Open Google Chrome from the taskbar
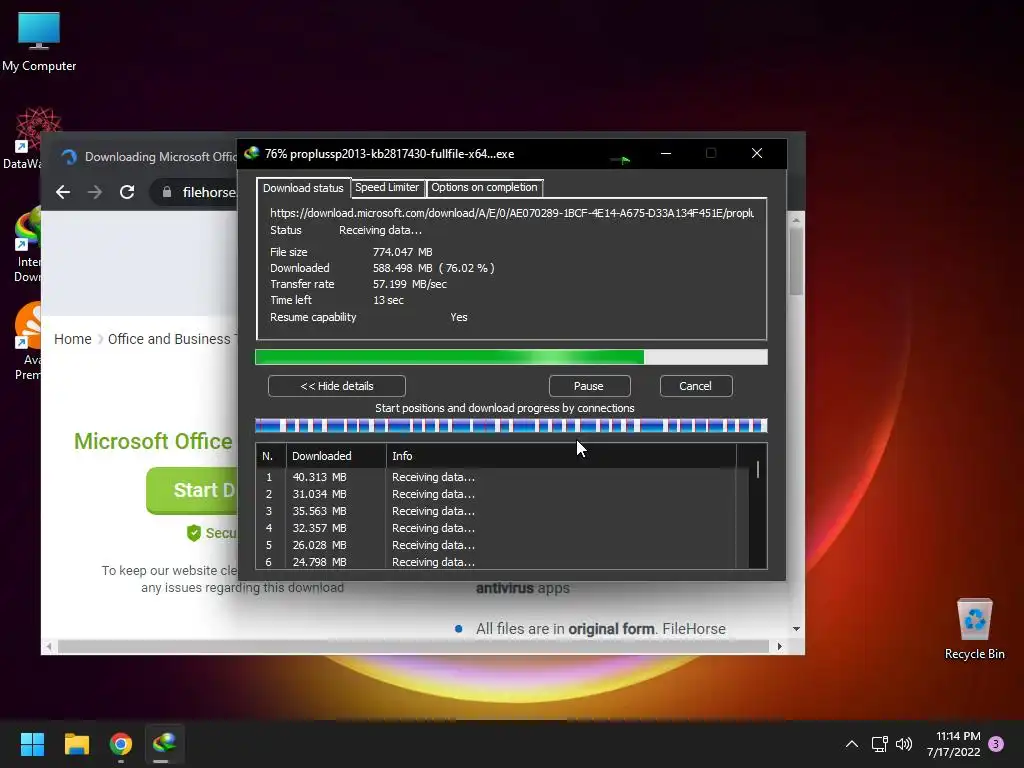The image size is (1024, 768). point(121,744)
